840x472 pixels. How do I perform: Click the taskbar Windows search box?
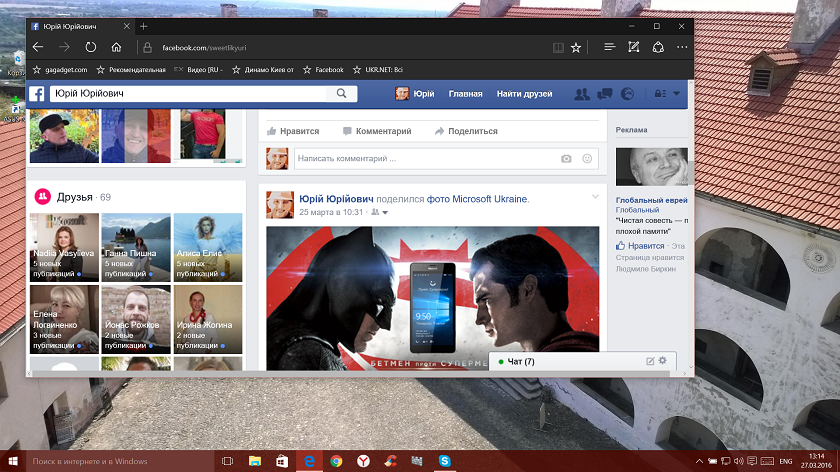click(120, 461)
